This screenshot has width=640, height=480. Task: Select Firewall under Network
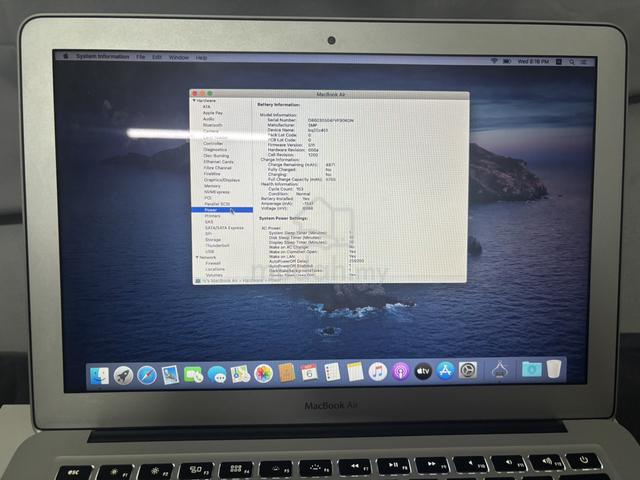click(x=213, y=263)
